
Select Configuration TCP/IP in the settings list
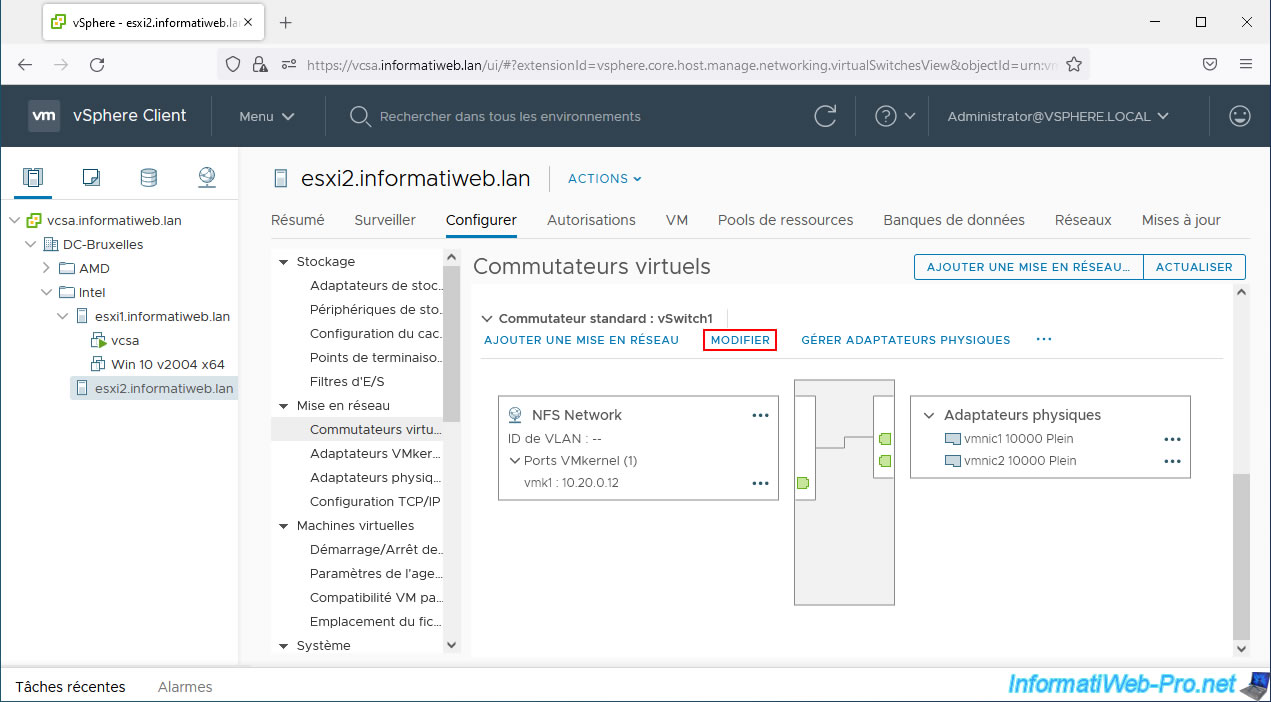tap(375, 502)
